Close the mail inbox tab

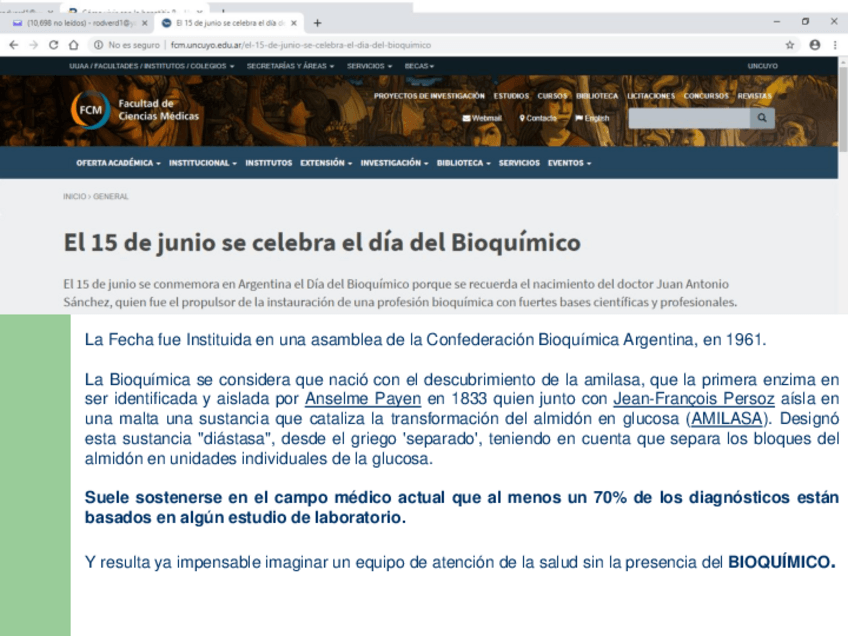tap(144, 23)
